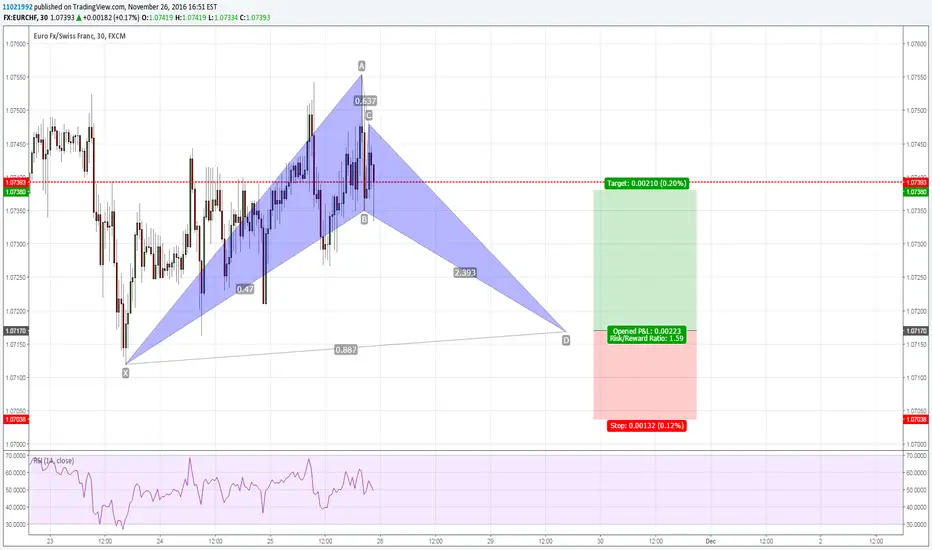Click the 2.393 ratio label
The height and width of the screenshot is (550, 932).
click(x=465, y=272)
